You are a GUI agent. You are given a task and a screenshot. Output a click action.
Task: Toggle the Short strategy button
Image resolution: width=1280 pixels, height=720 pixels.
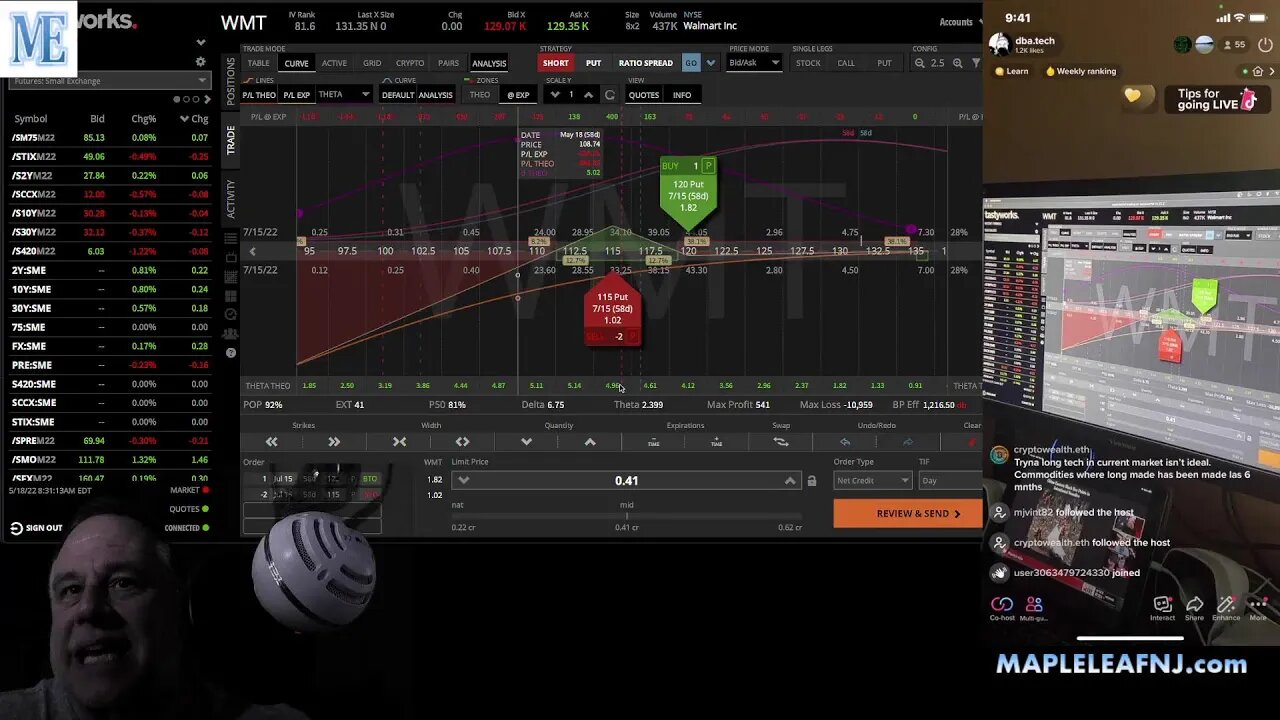[x=555, y=63]
